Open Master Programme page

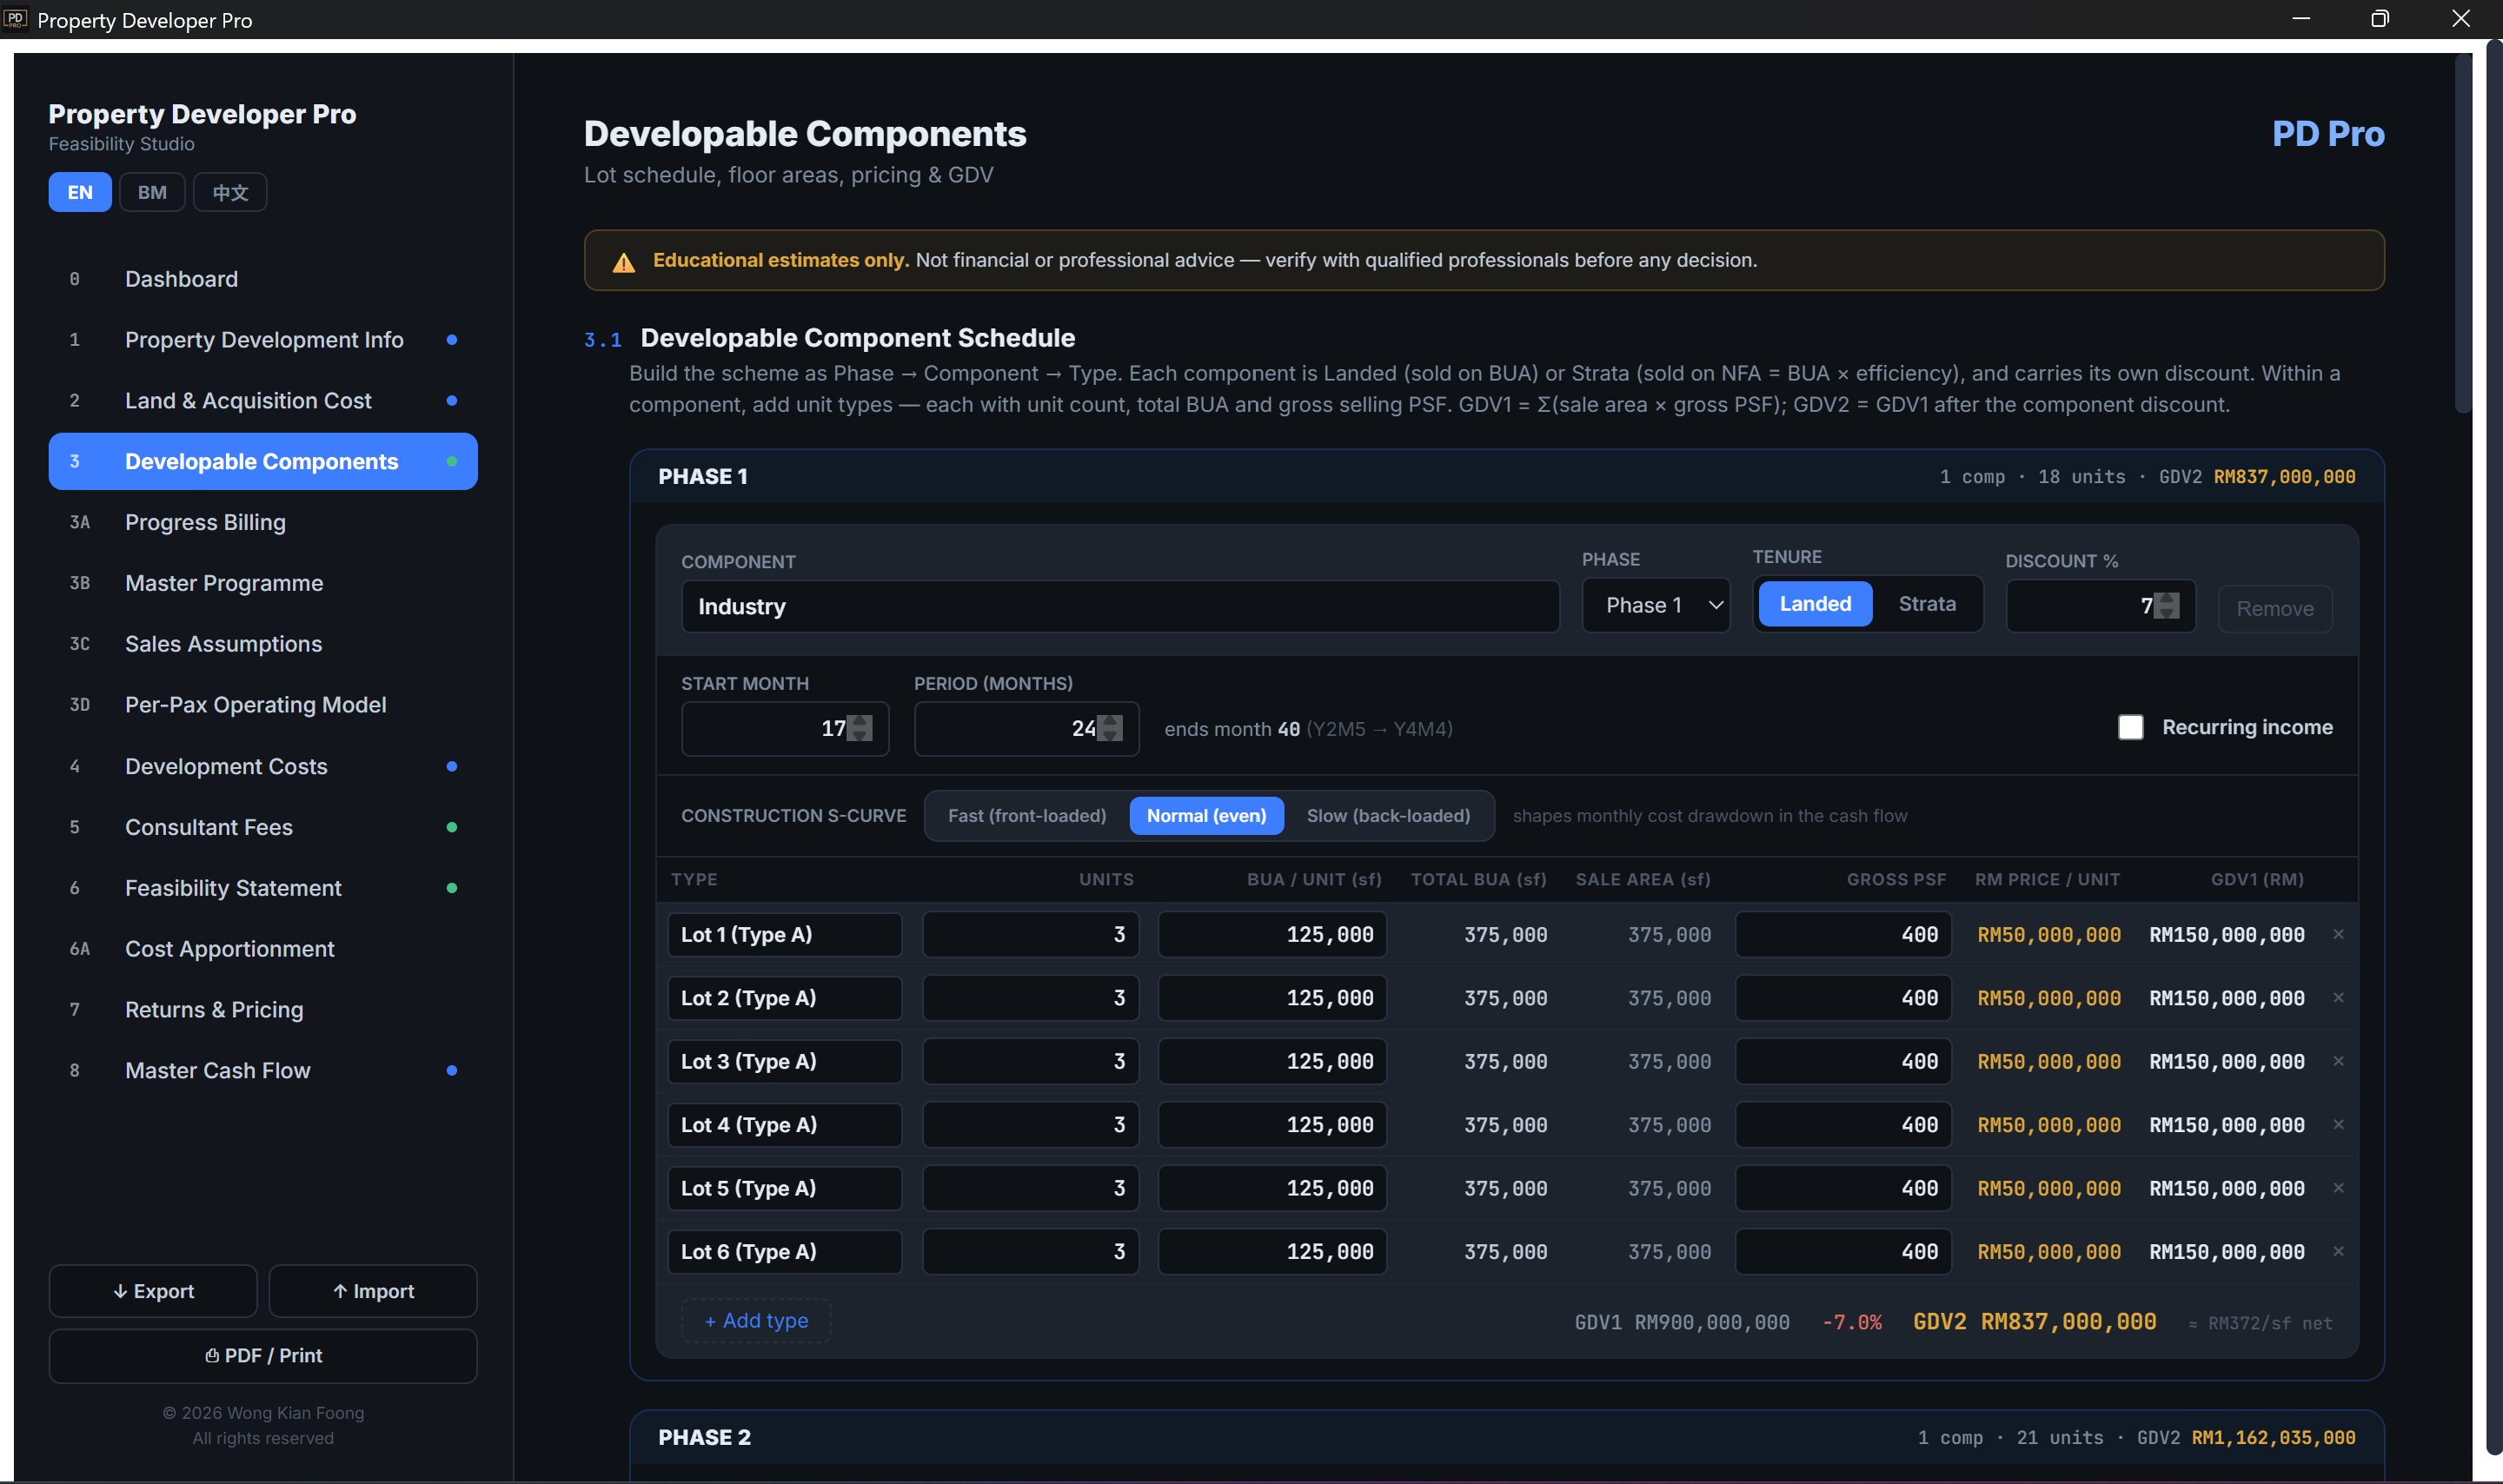pyautogui.click(x=263, y=583)
